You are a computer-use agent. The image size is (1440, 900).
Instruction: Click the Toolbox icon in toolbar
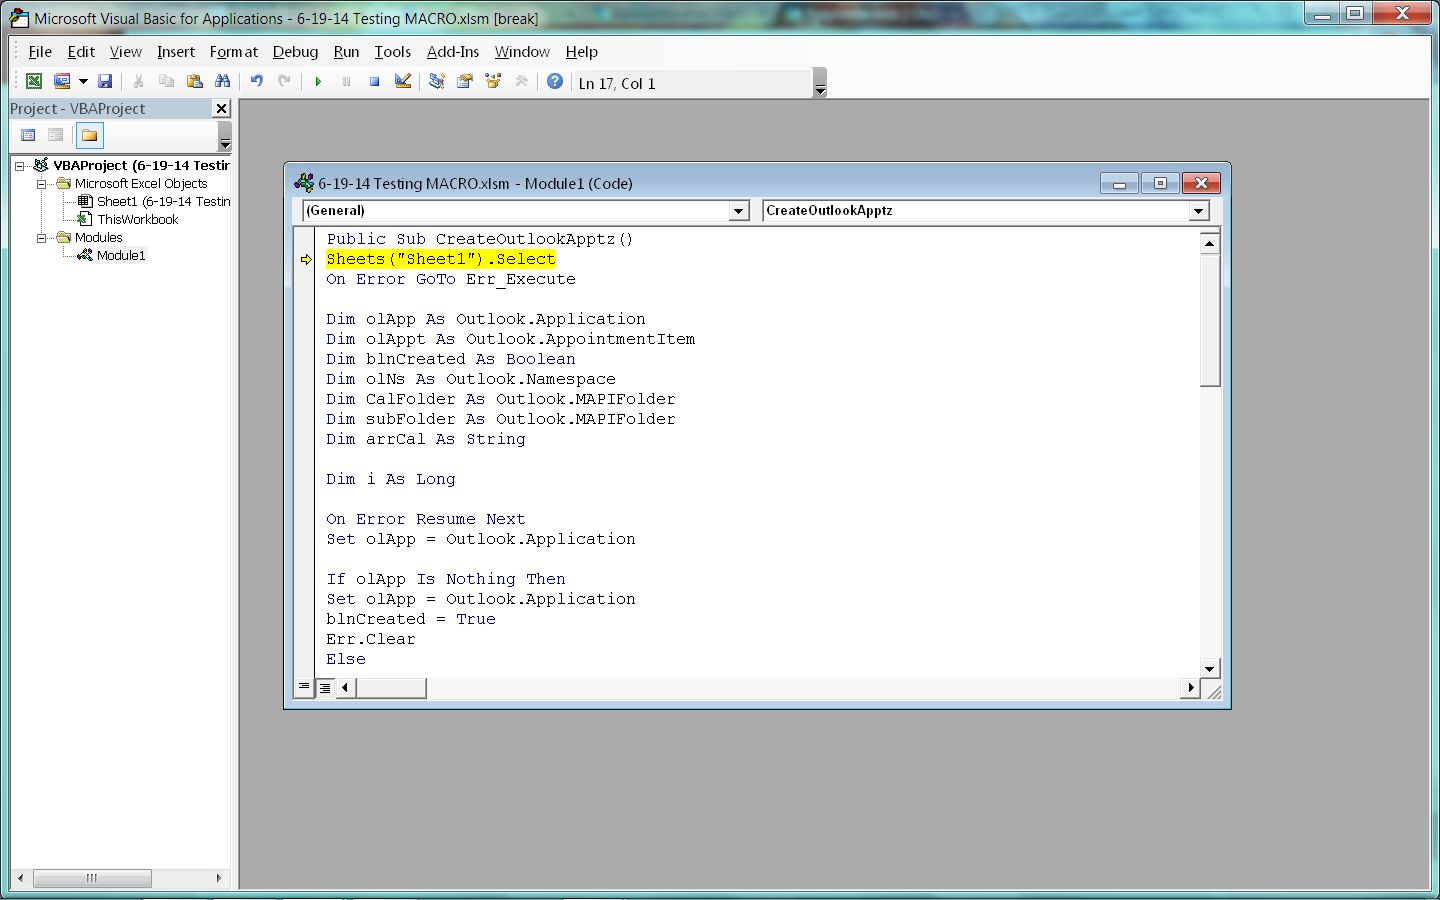[521, 82]
